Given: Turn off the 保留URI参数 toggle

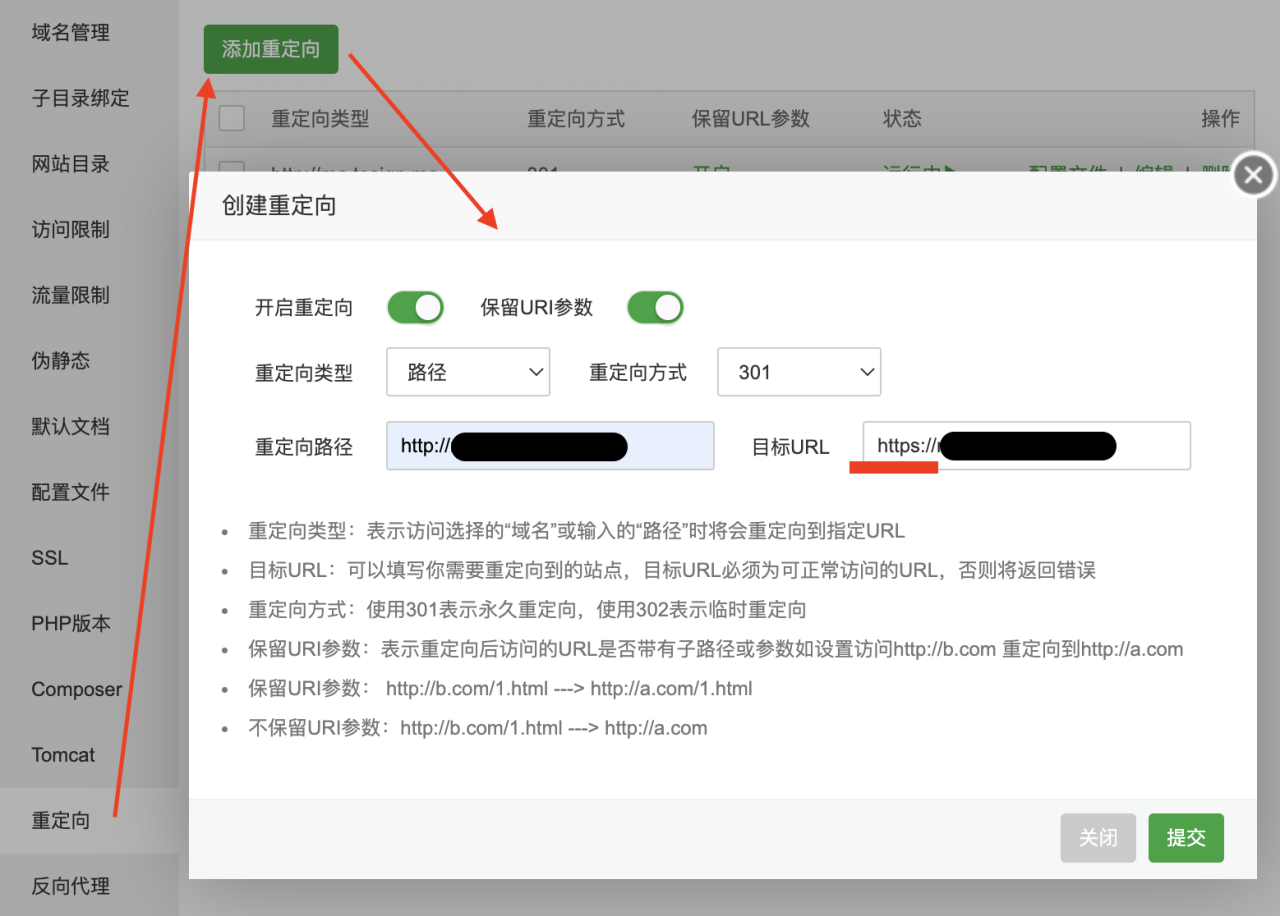Looking at the screenshot, I should coord(655,307).
